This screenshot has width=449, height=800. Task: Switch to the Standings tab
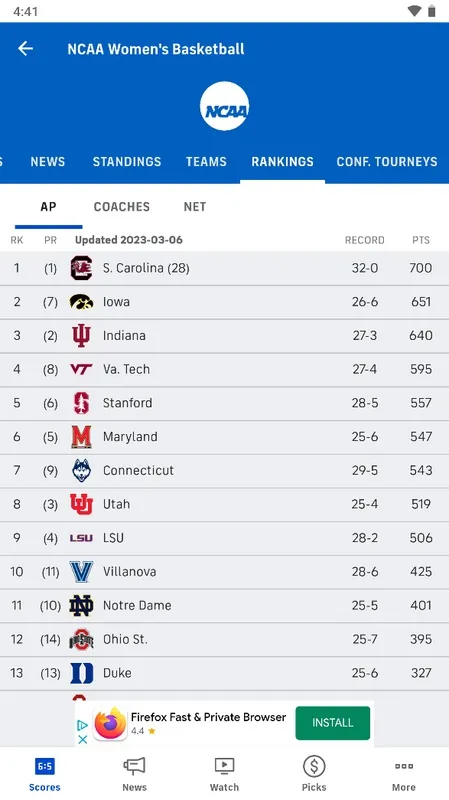click(127, 162)
